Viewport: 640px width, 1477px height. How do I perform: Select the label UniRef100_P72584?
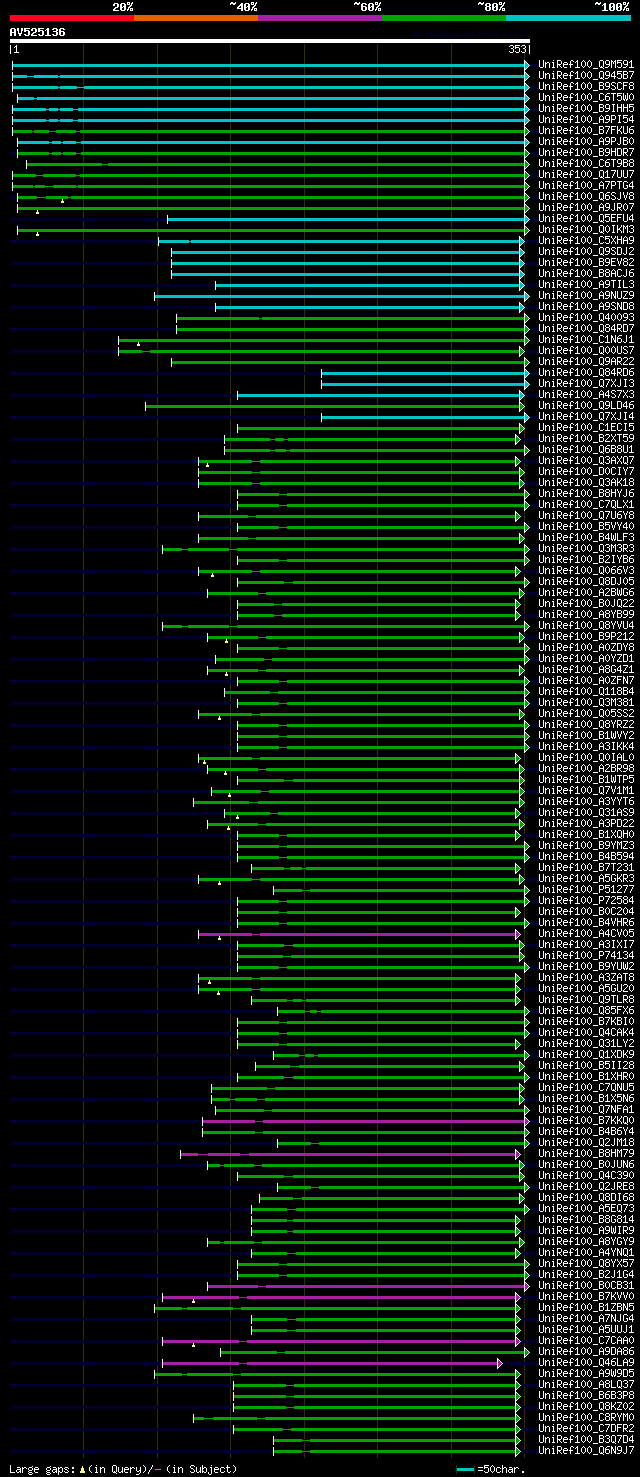(x=586, y=901)
